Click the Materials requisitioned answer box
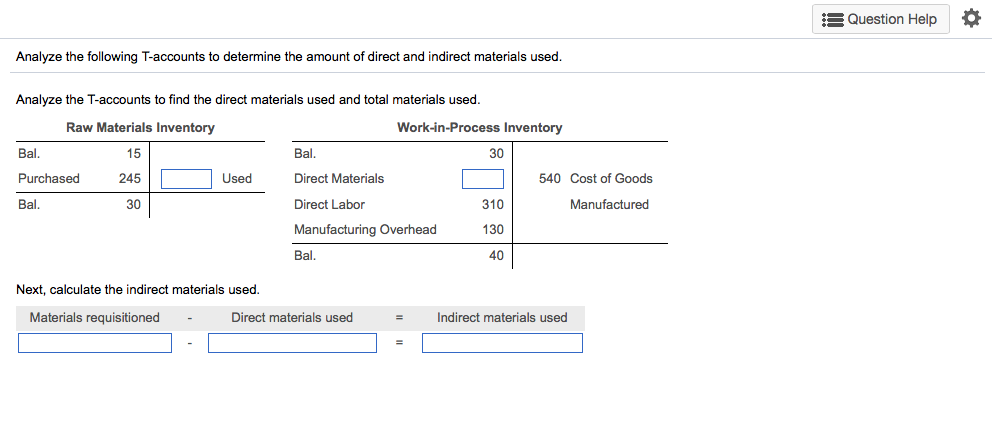Screen dimensions: 992x437 (95, 343)
